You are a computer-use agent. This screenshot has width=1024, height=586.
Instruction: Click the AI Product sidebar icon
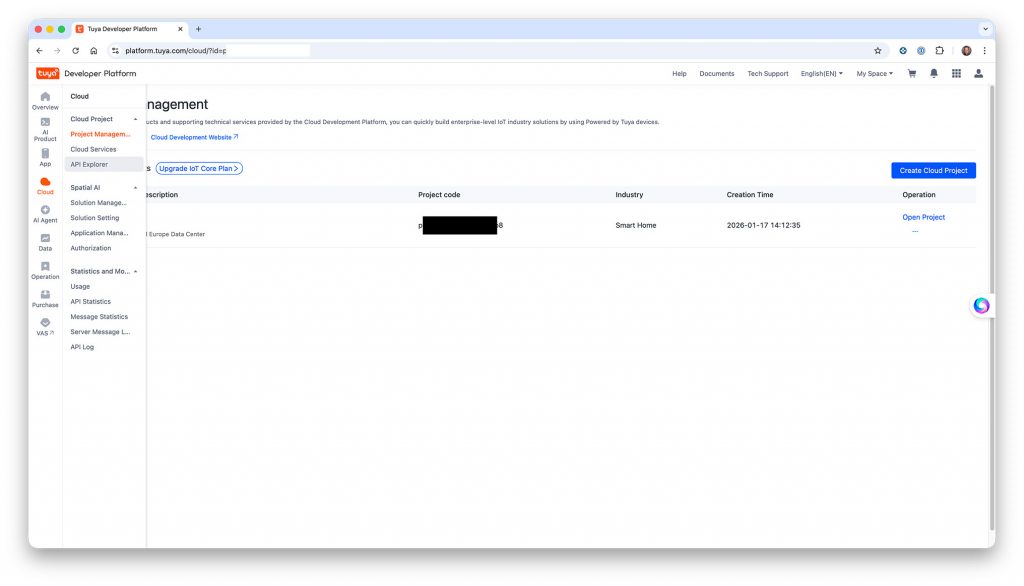coord(45,127)
